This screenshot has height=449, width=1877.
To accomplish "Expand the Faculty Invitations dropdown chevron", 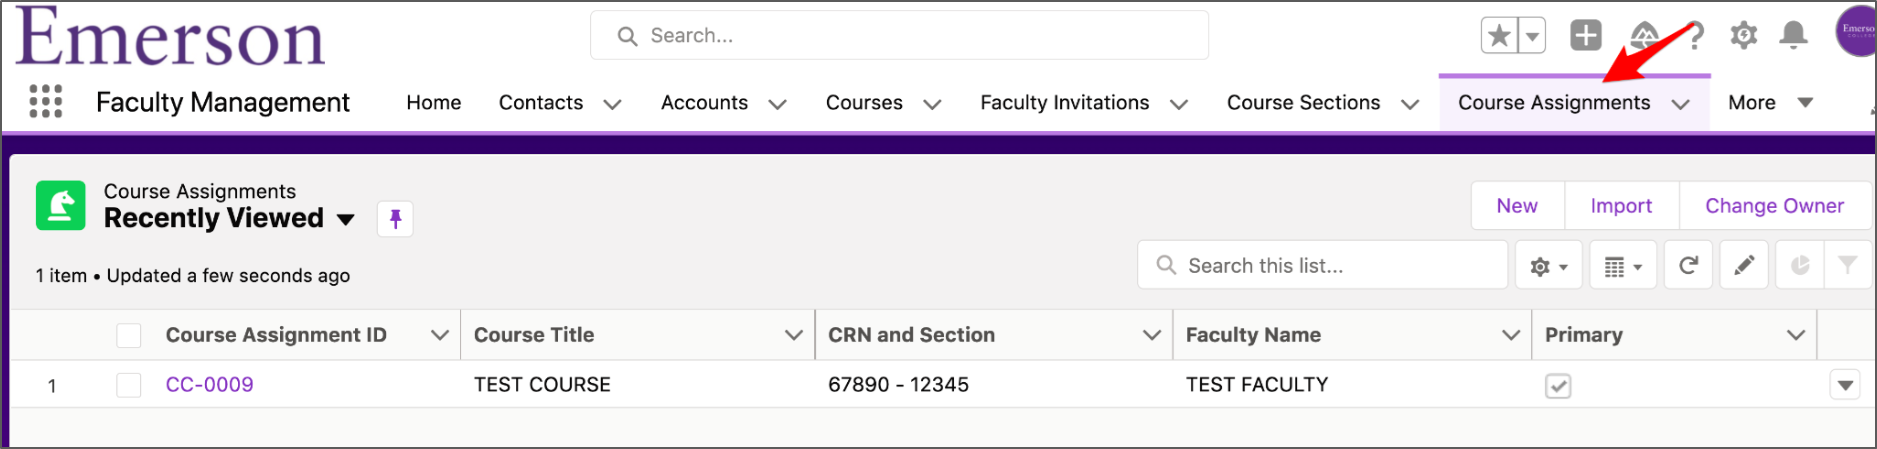I will tap(1179, 104).
